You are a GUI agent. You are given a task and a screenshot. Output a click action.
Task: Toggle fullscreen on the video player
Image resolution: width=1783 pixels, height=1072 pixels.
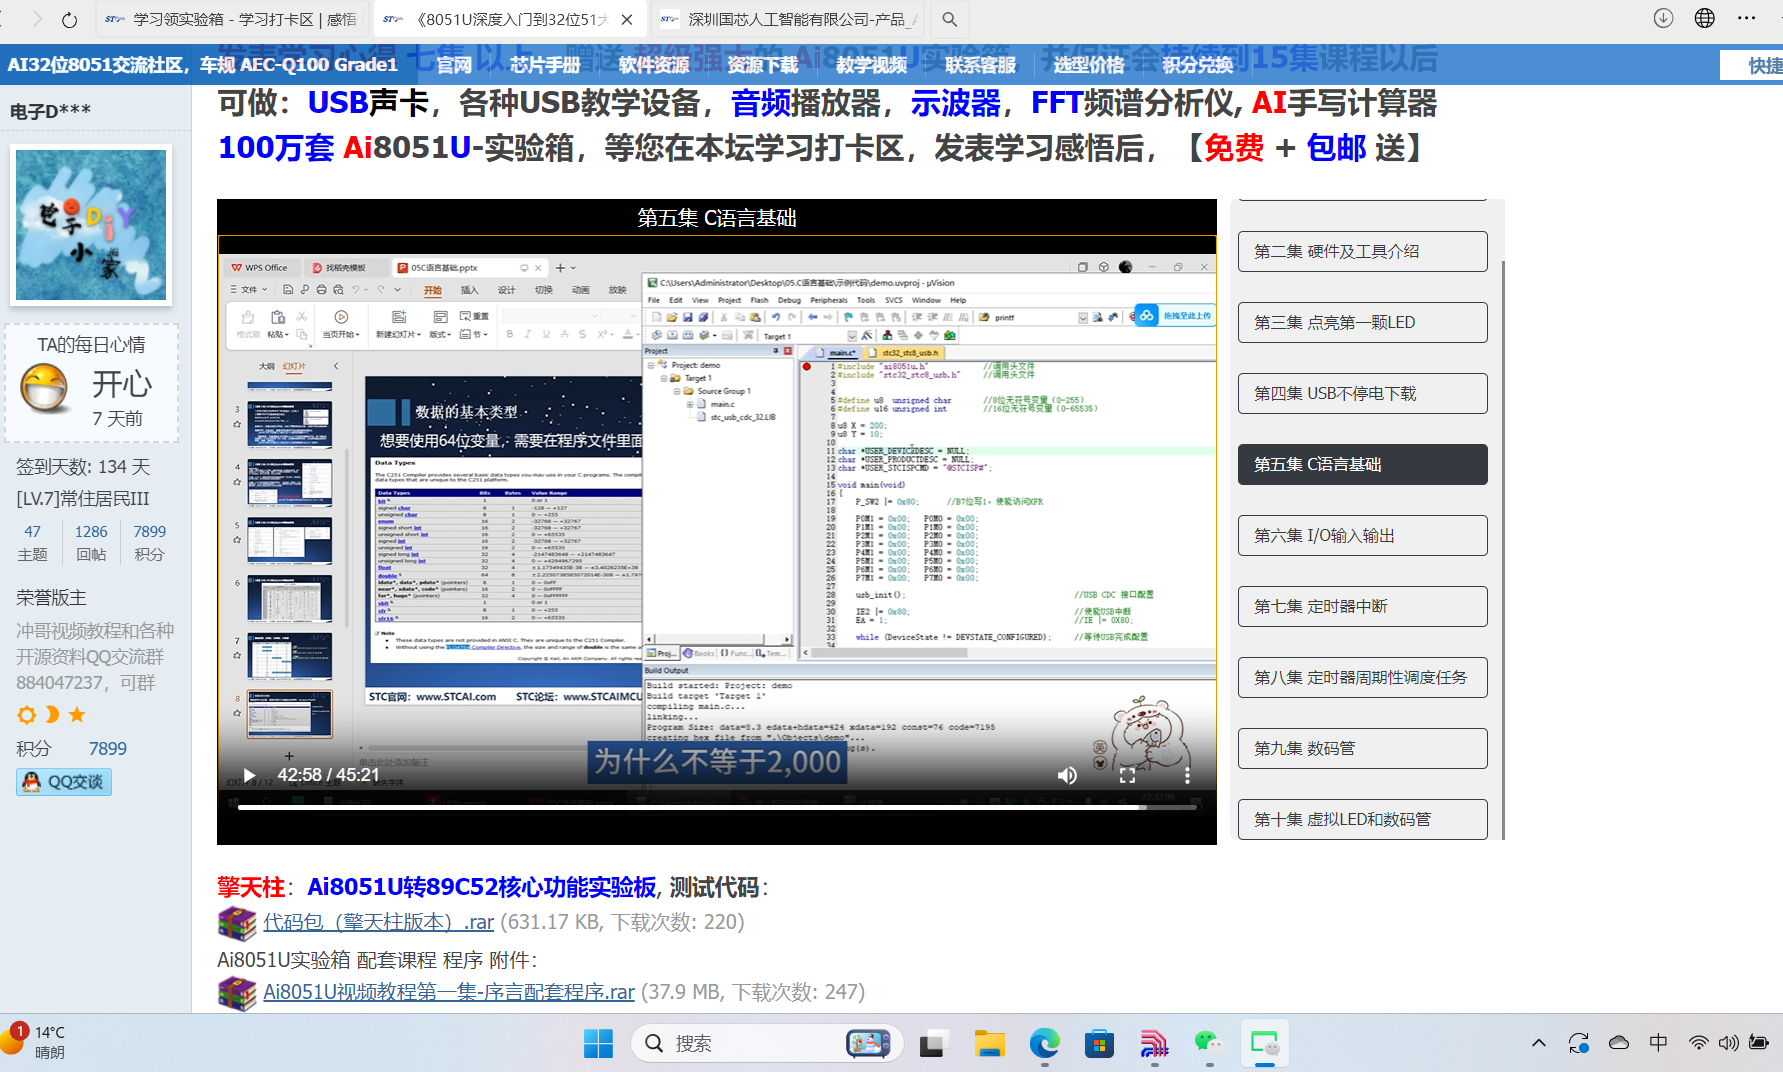[1127, 775]
